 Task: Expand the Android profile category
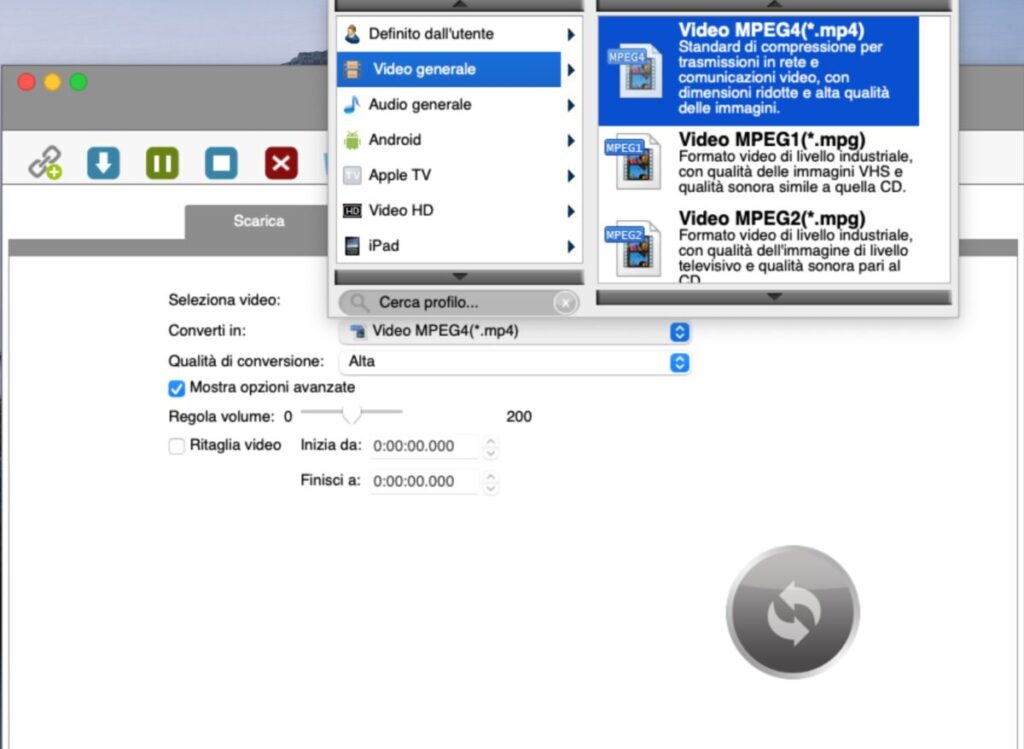[459, 140]
